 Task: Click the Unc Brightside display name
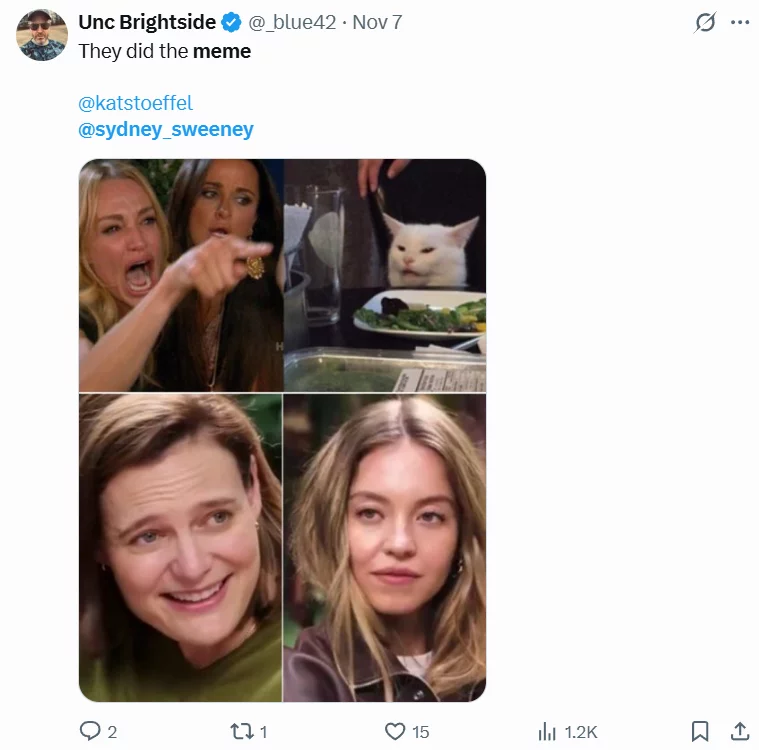pos(147,22)
